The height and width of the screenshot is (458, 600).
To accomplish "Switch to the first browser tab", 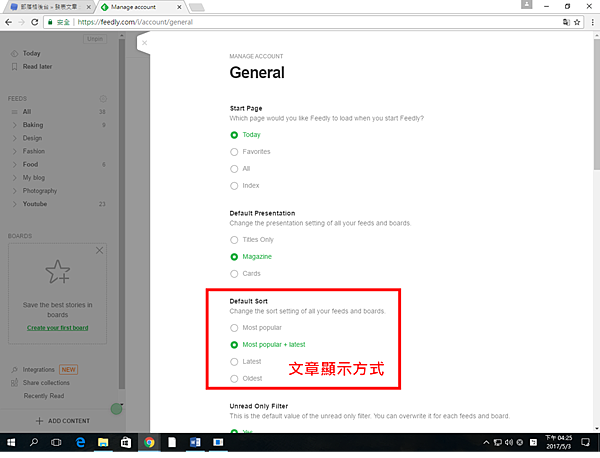I will pos(48,7).
